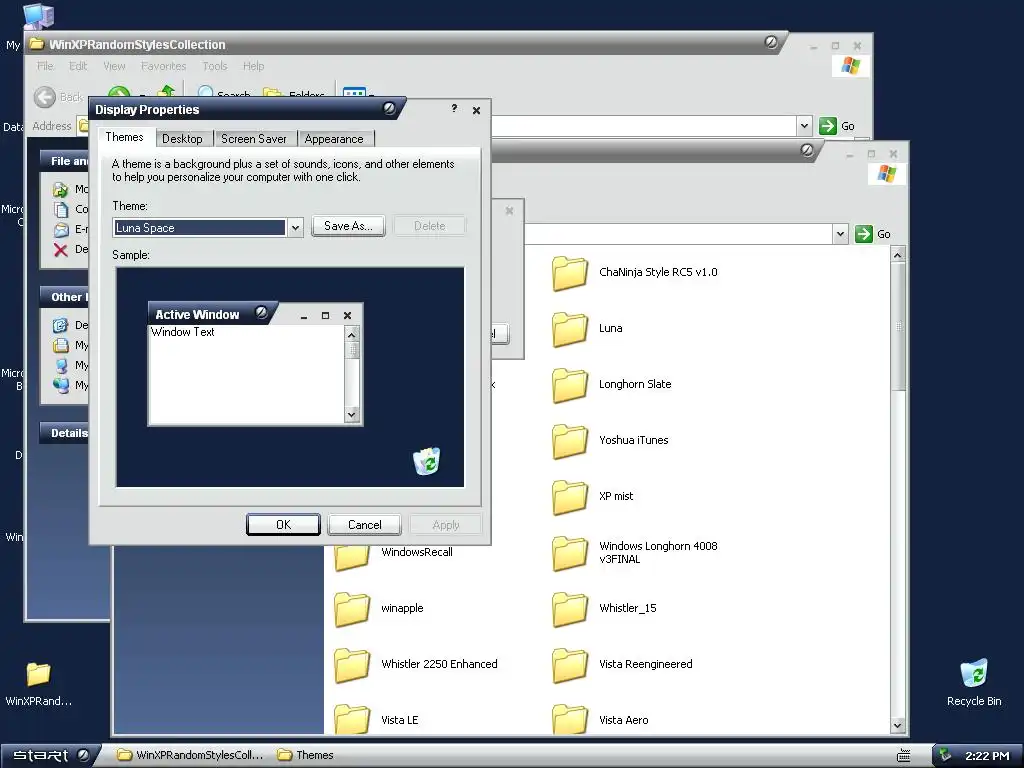This screenshot has height=768, width=1024.
Task: Click the Display Properties help question mark
Action: click(x=454, y=108)
